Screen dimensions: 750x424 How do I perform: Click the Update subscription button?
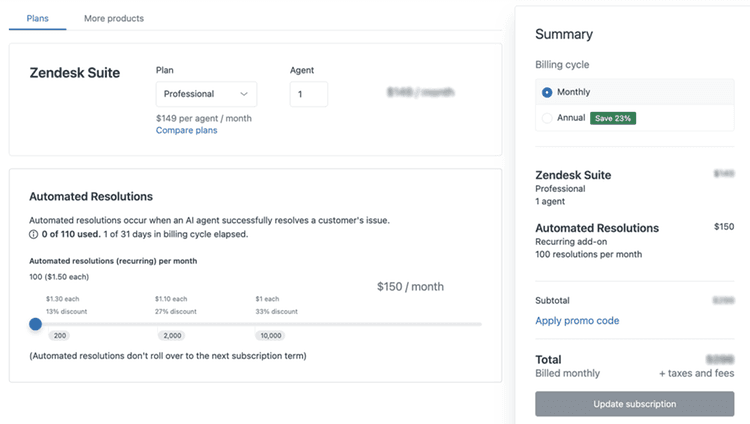(x=635, y=404)
